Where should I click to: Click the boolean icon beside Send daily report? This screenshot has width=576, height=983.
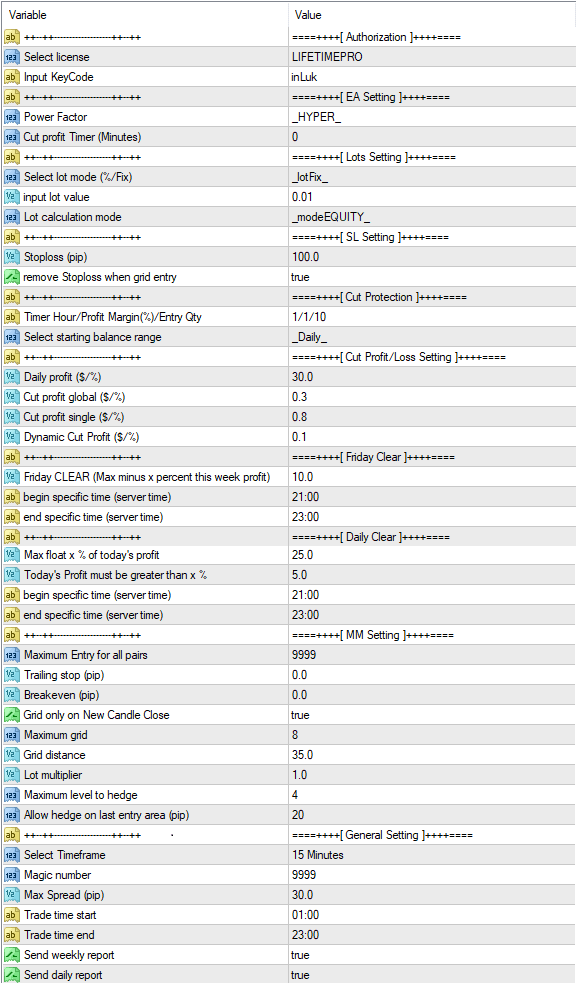pyautogui.click(x=12, y=975)
